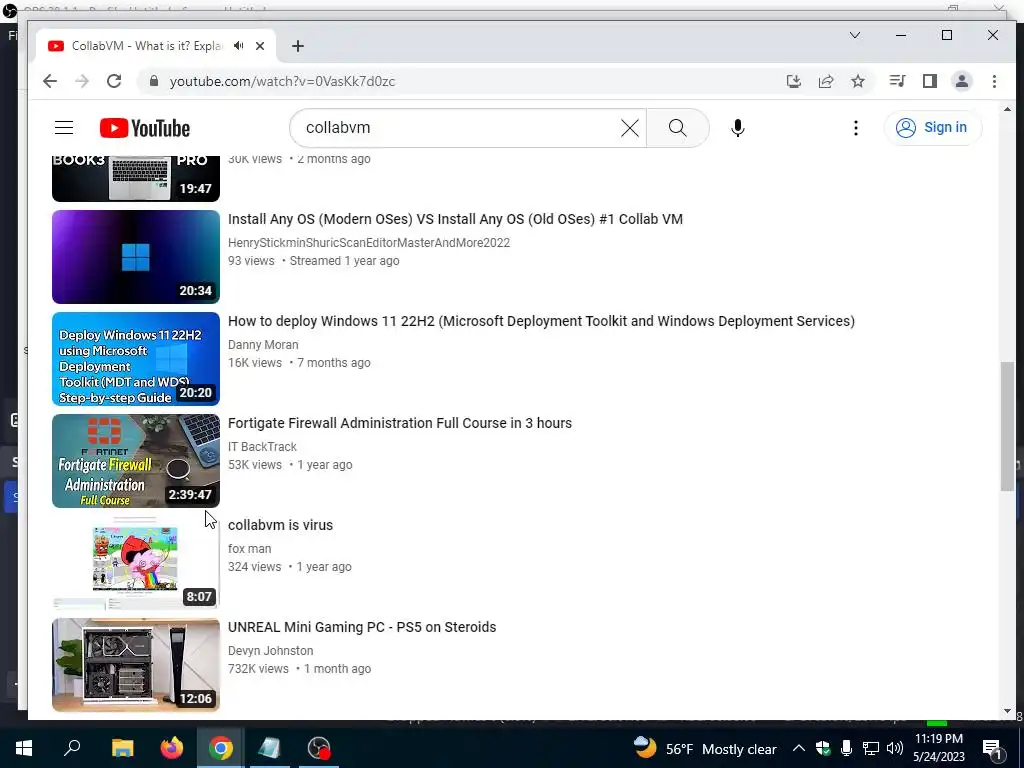This screenshot has width=1024, height=768.
Task: Click Mini Gaming PC thumbnail 12:06
Action: (x=136, y=664)
